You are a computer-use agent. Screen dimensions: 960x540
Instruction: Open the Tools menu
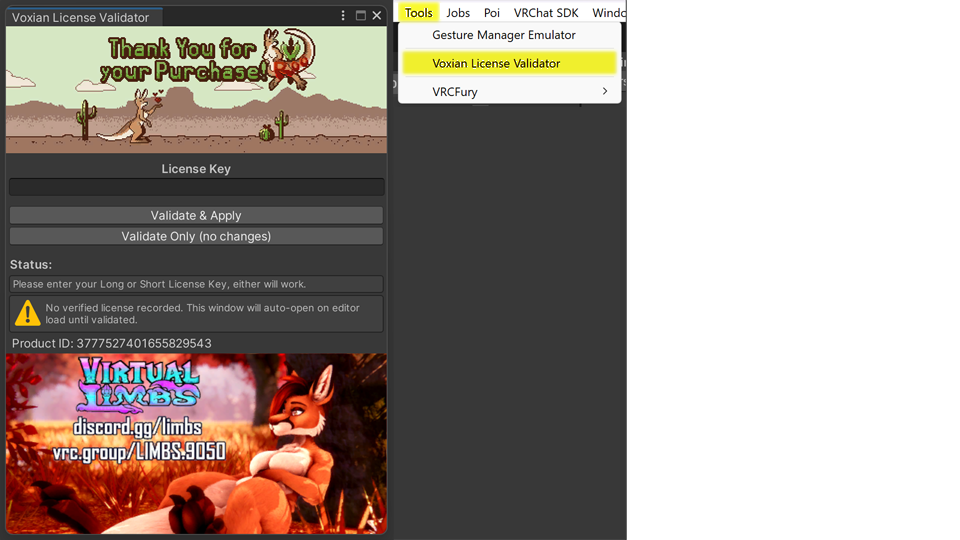pos(418,13)
